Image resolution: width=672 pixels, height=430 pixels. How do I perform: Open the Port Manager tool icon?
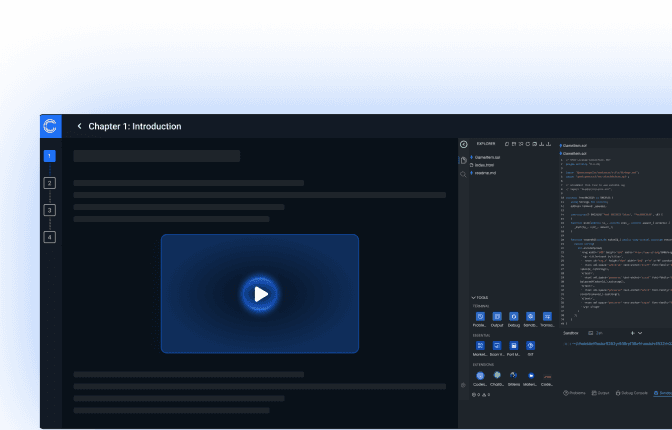pyautogui.click(x=514, y=345)
